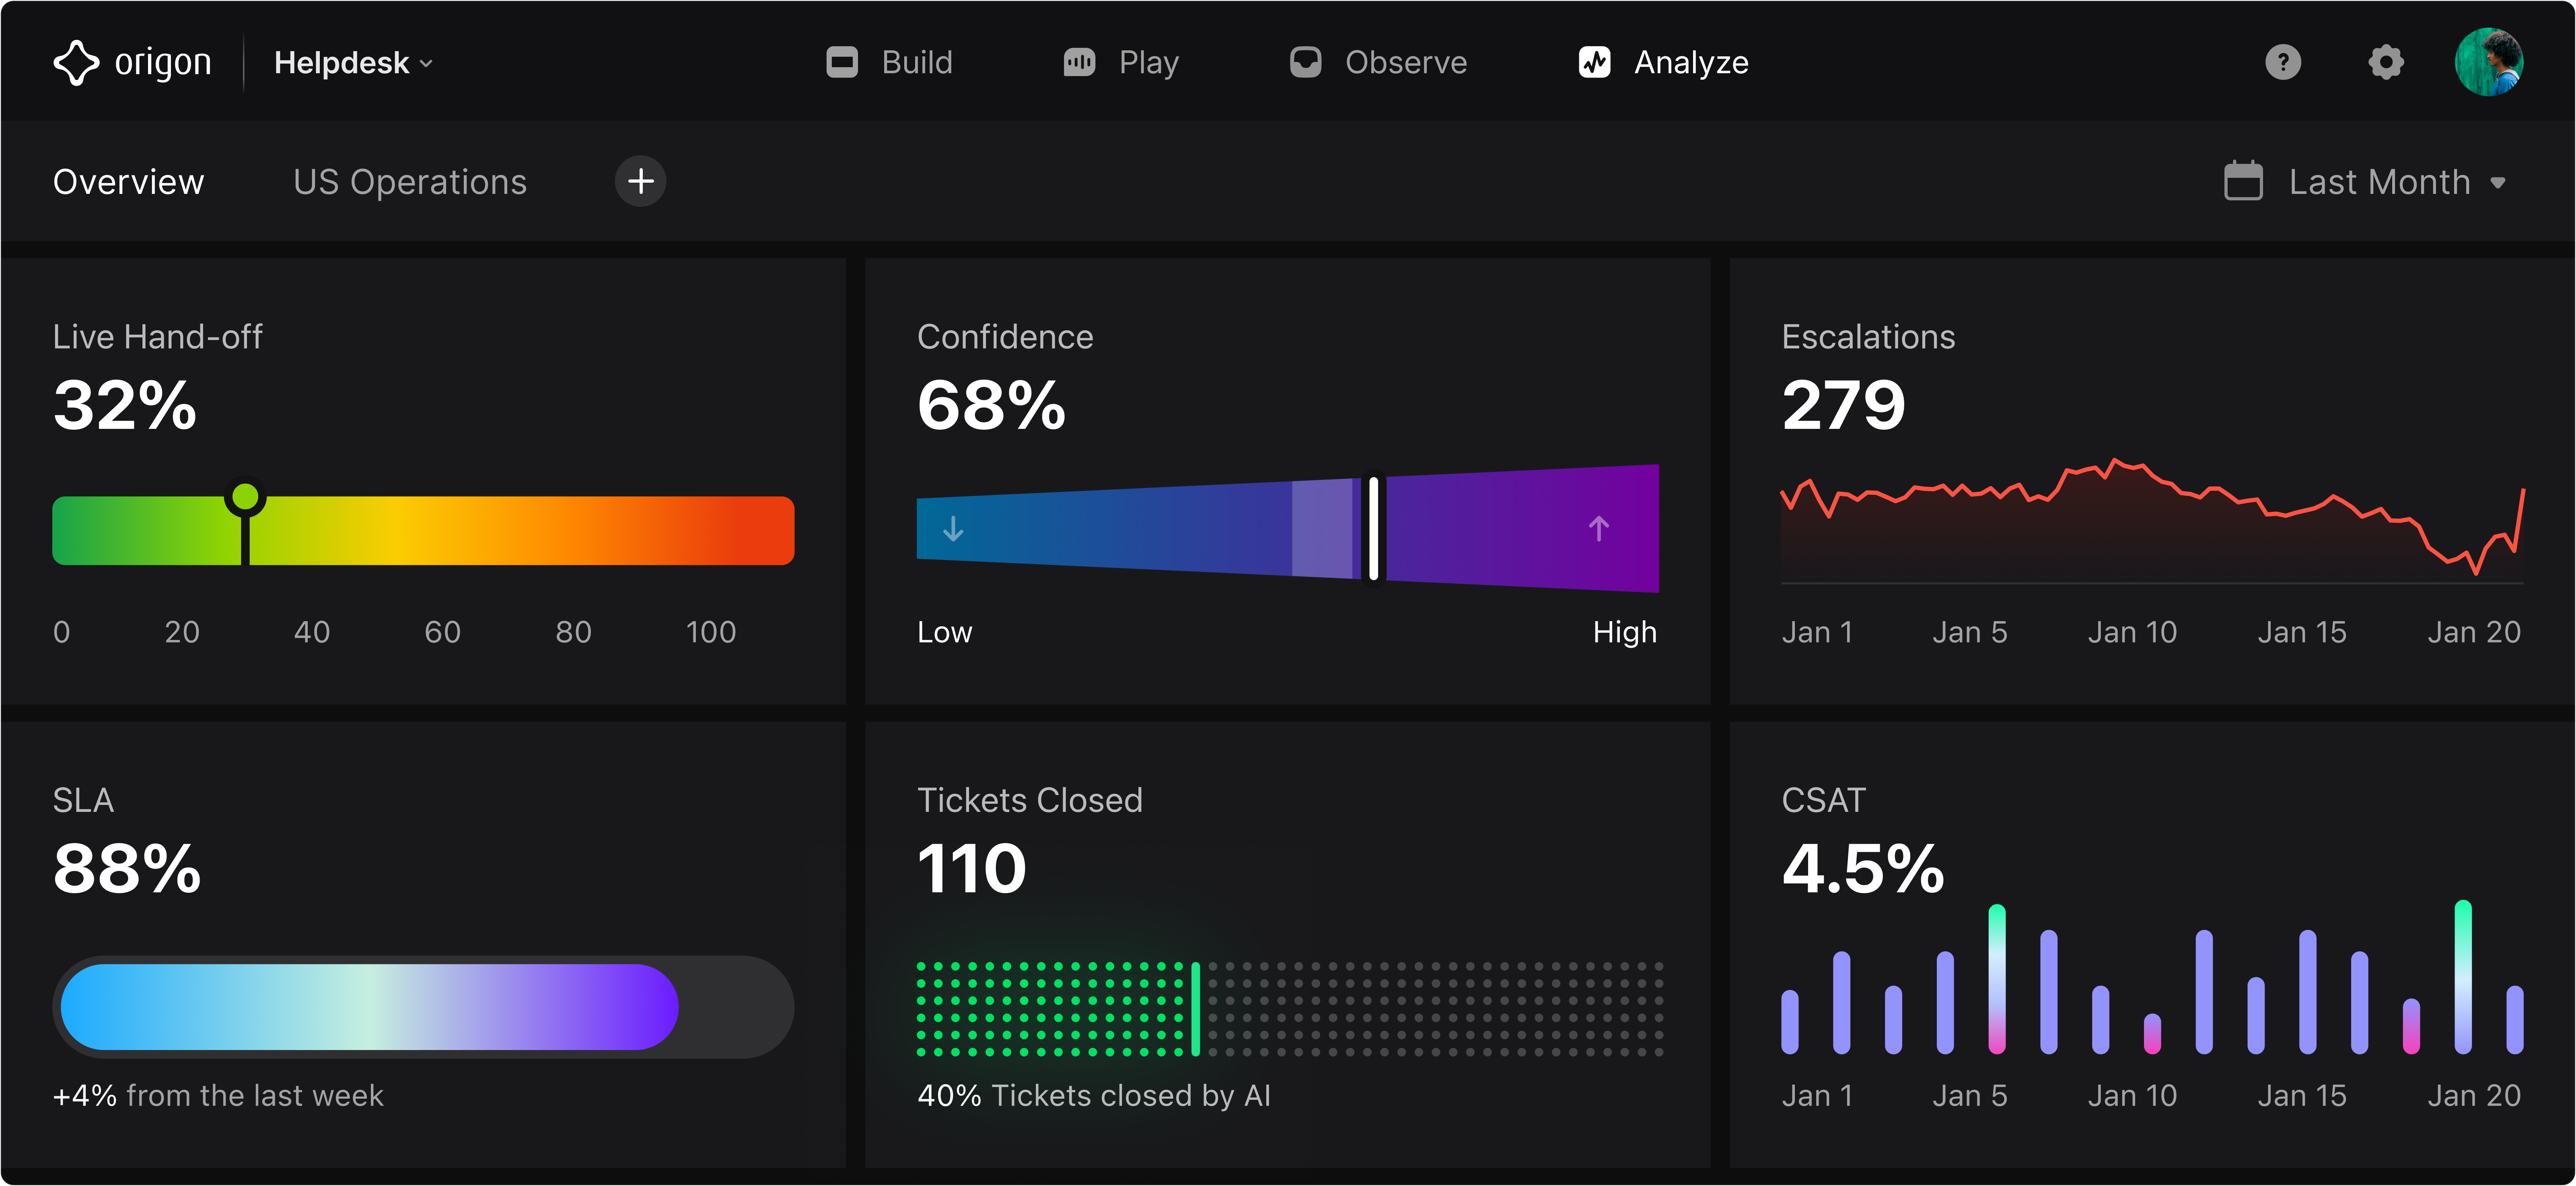Viewport: 2576px width, 1186px height.
Task: Open the Helpdesk workspace dropdown
Action: 353,63
